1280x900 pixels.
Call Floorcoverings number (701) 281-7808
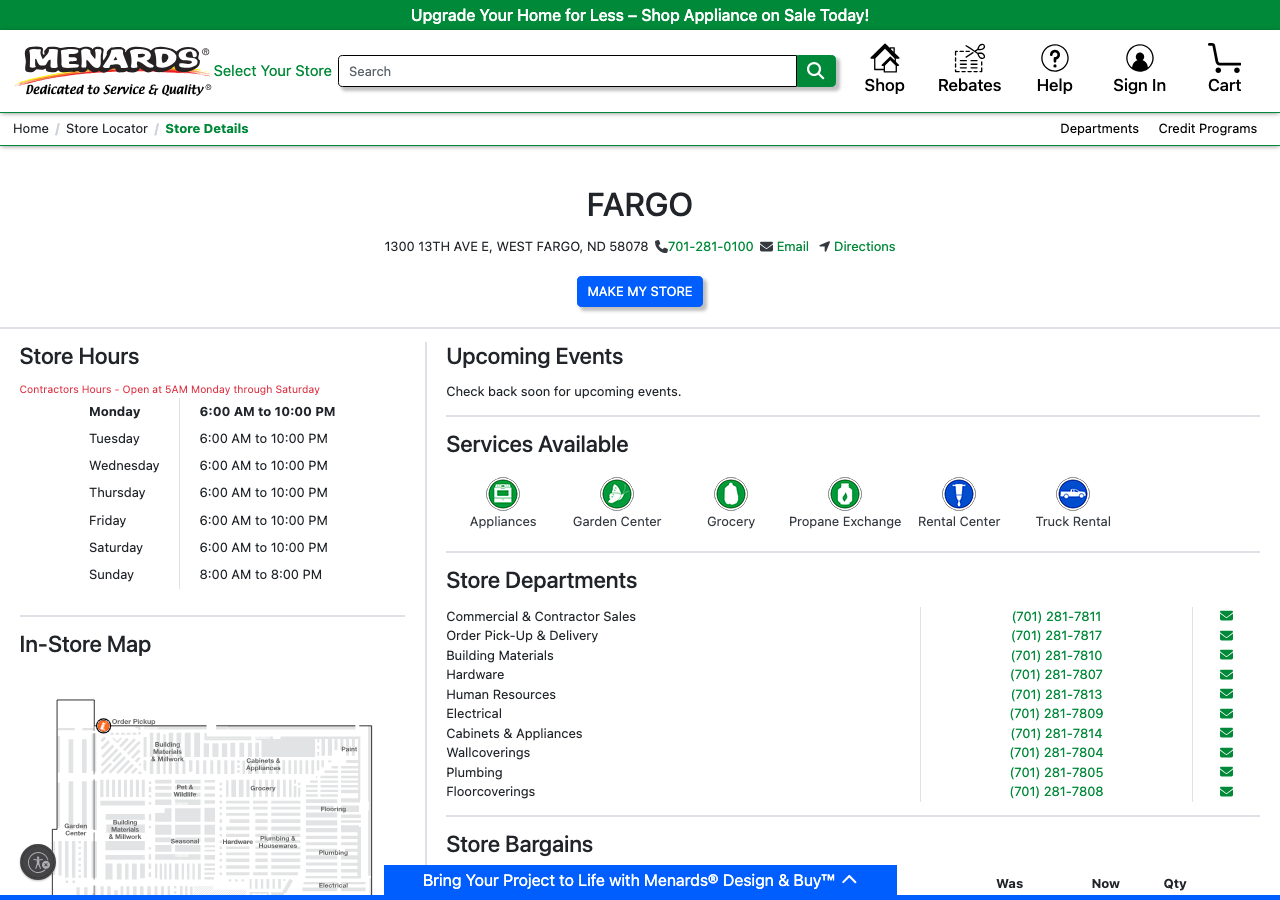[x=1056, y=792]
